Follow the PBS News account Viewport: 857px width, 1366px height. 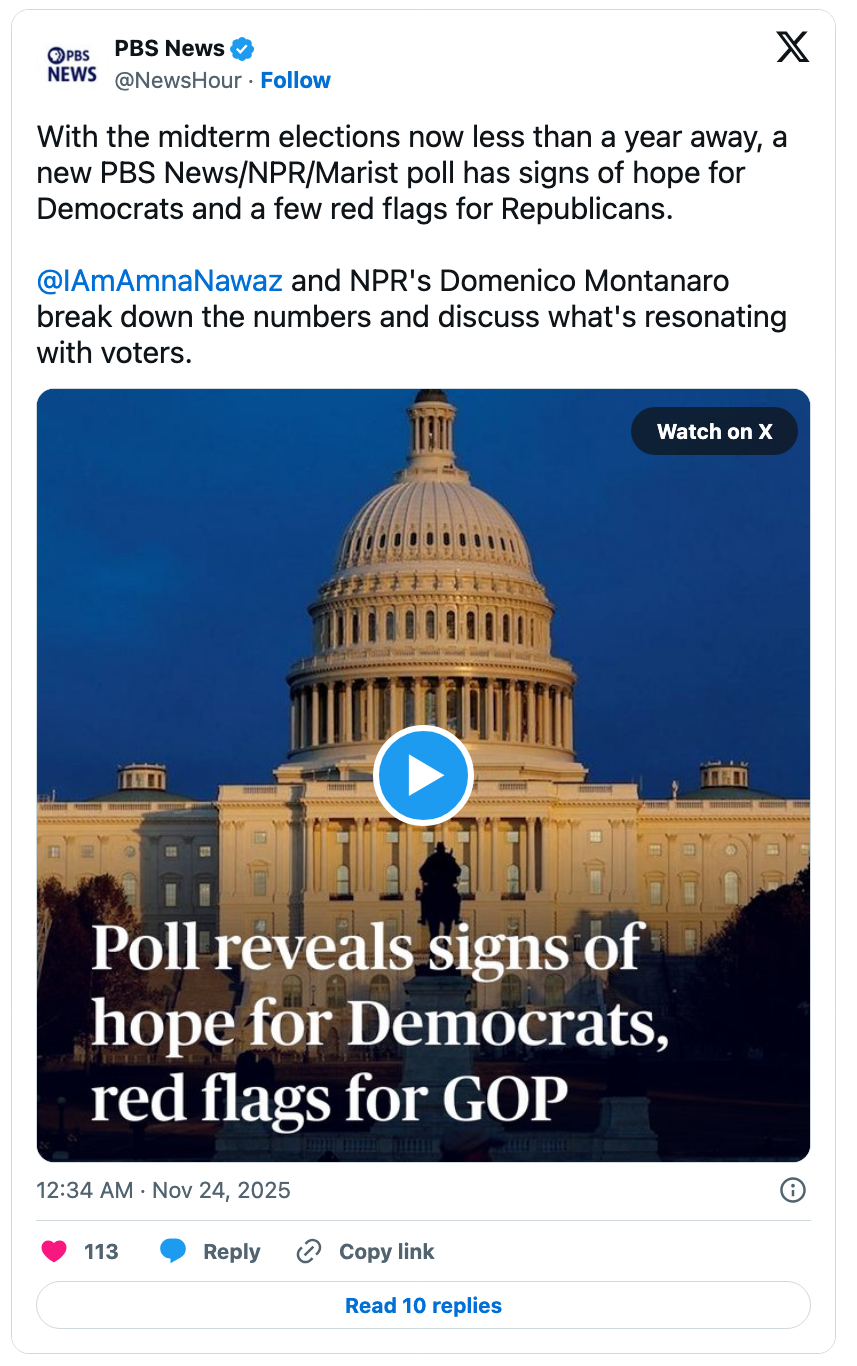295,81
